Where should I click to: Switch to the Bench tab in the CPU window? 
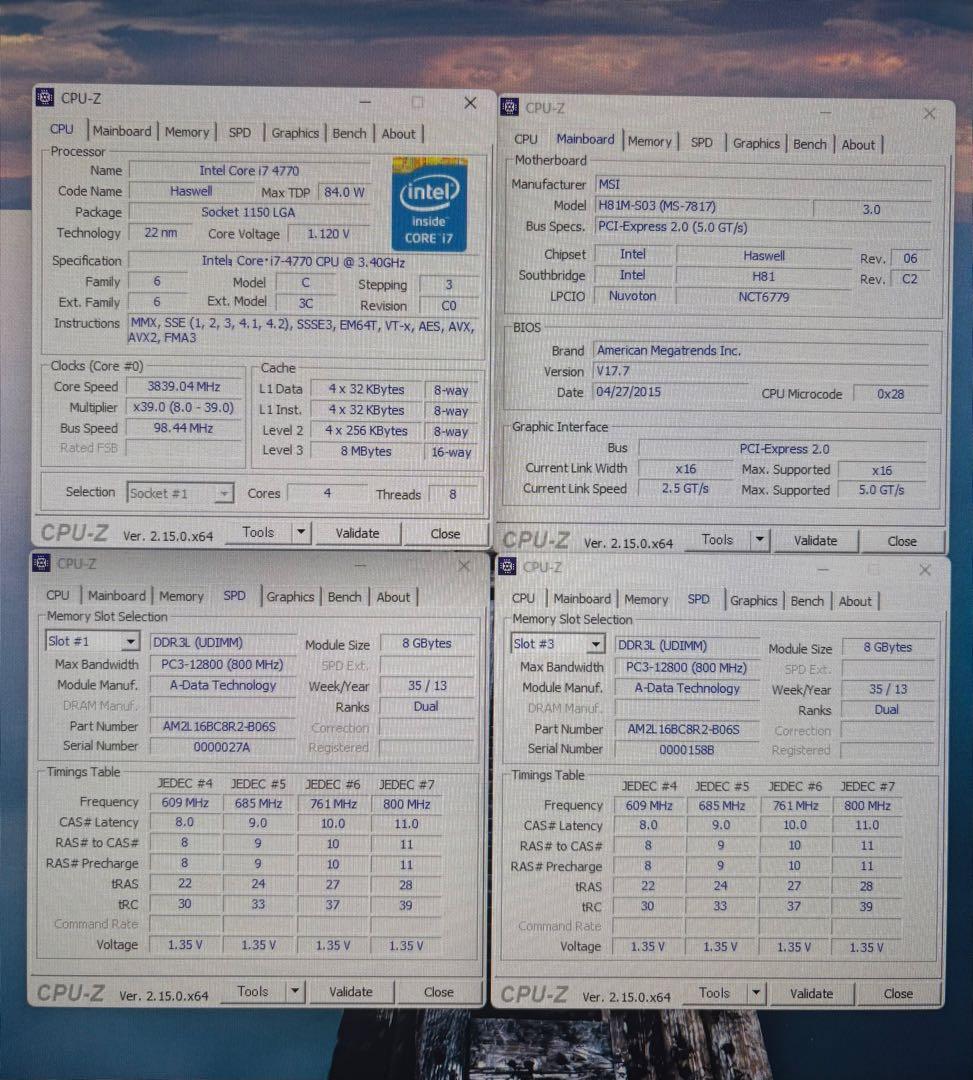(349, 132)
